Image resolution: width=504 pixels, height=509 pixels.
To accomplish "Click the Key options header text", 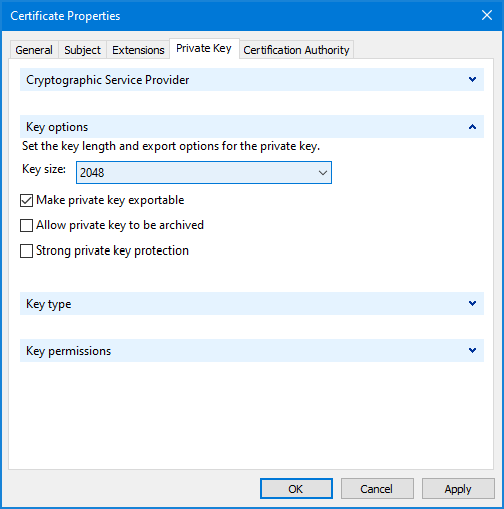I will tap(57, 127).
